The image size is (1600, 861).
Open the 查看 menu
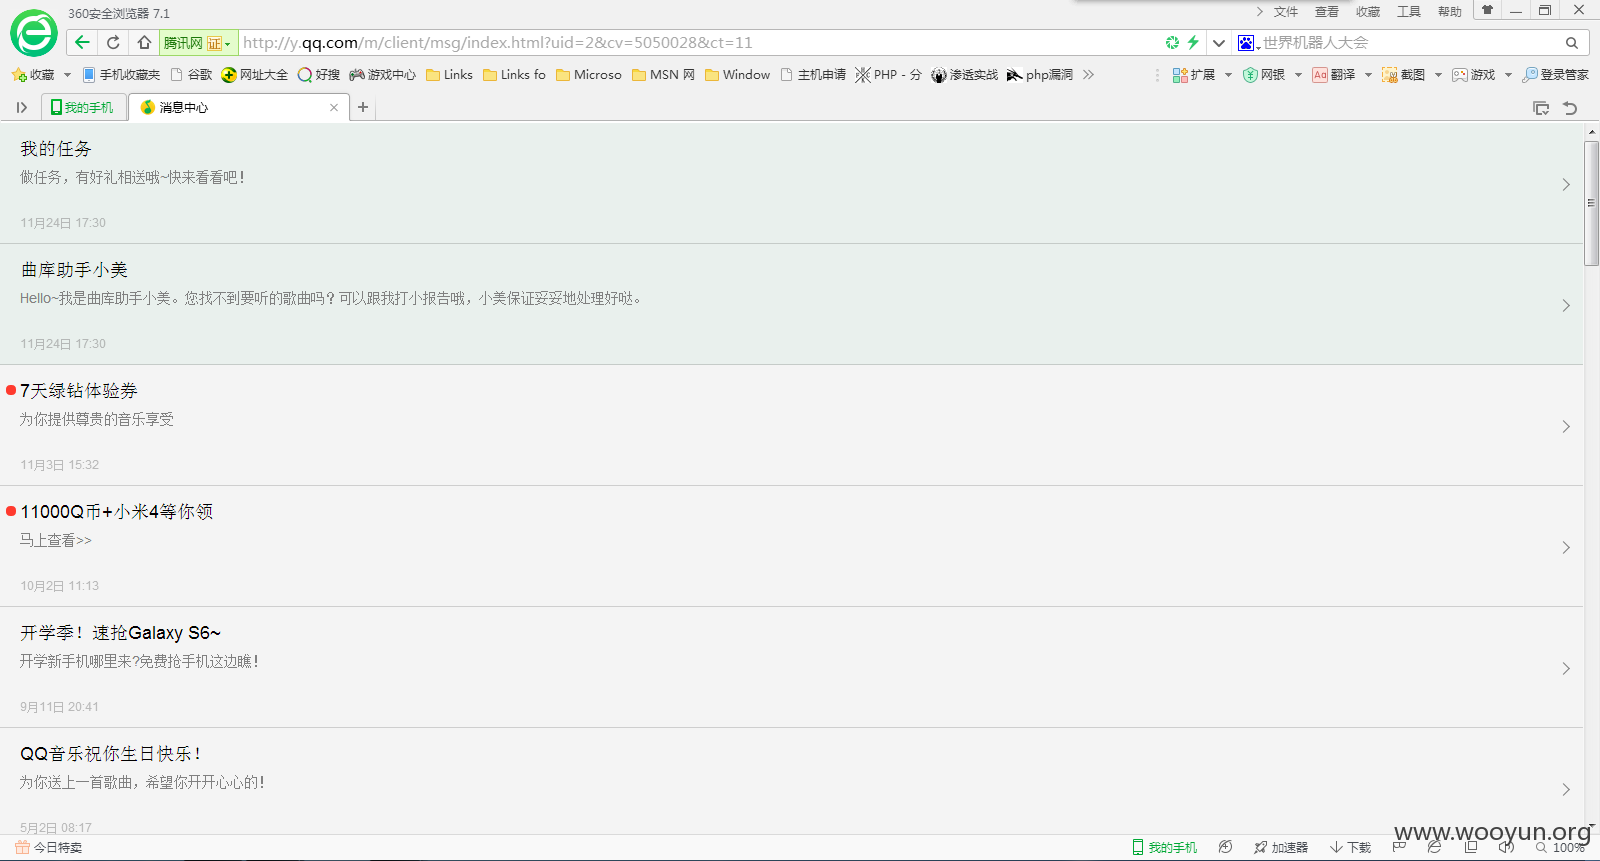pyautogui.click(x=1327, y=12)
